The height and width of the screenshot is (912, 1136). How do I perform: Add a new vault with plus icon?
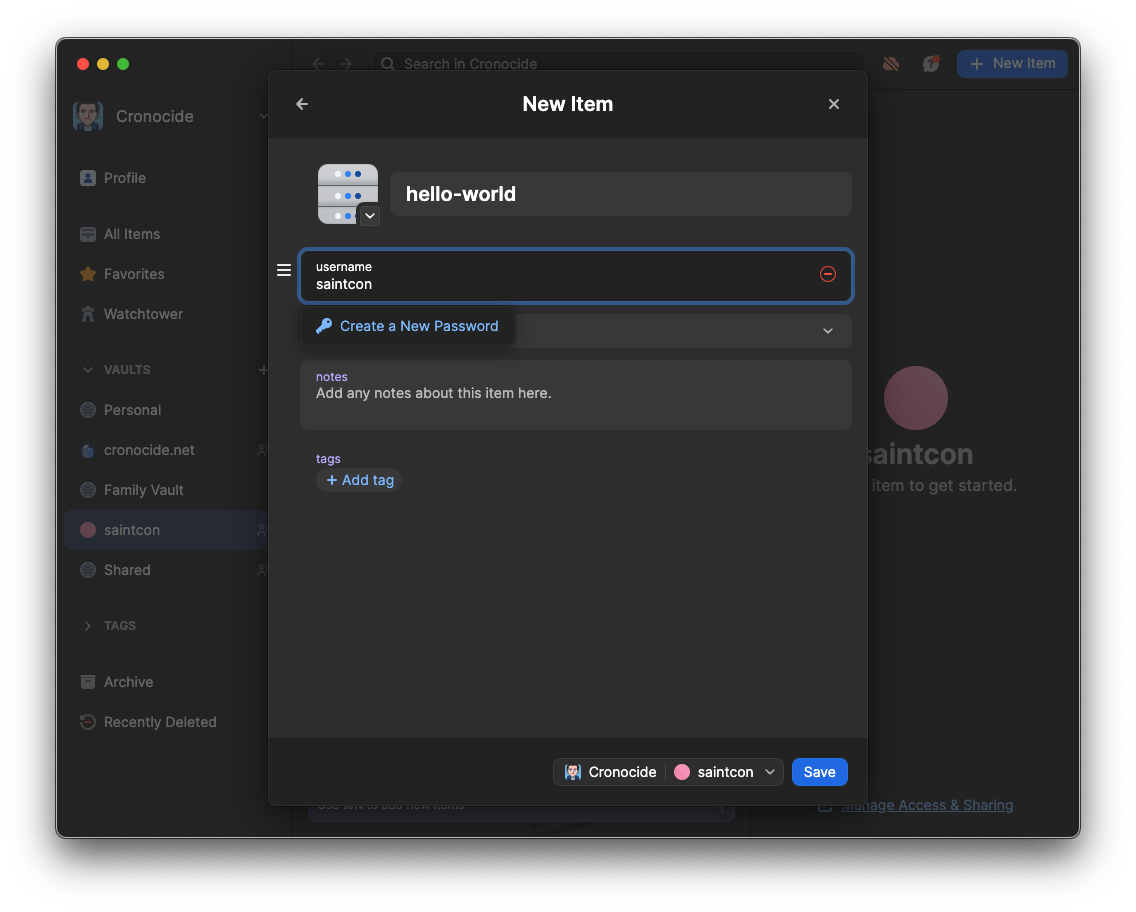262,369
